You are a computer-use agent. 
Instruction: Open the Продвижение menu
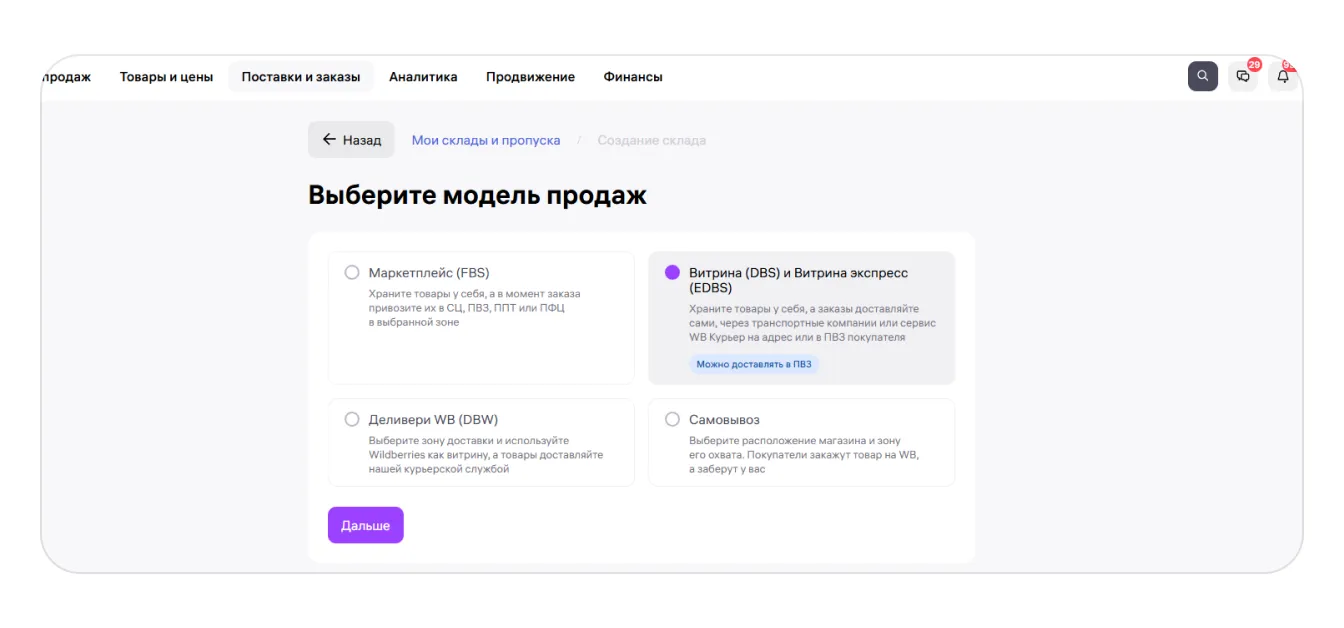click(x=530, y=77)
